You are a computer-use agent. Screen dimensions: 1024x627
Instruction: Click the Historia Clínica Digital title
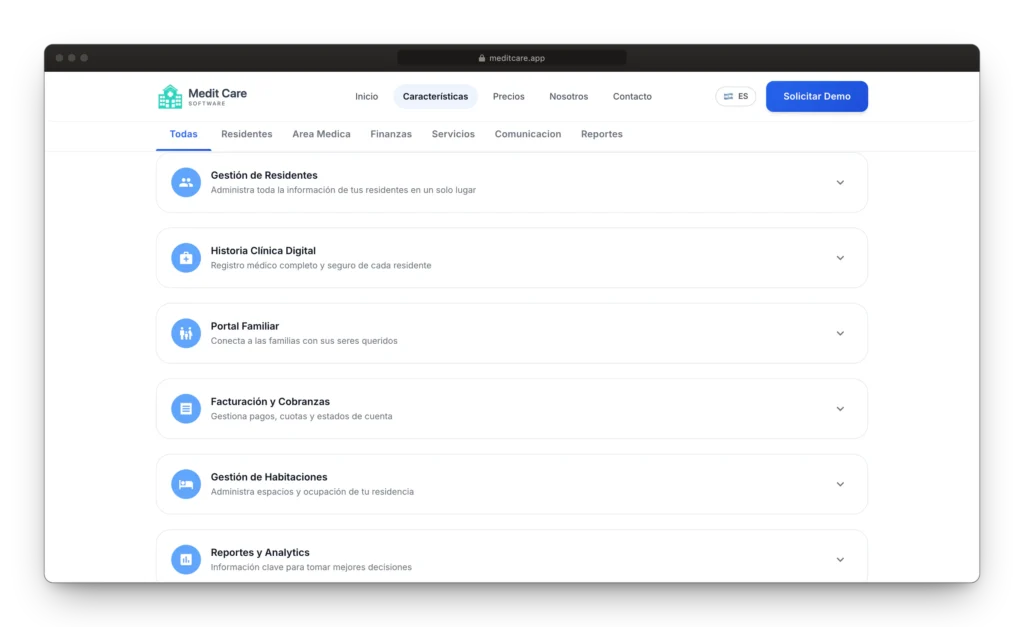tap(263, 251)
